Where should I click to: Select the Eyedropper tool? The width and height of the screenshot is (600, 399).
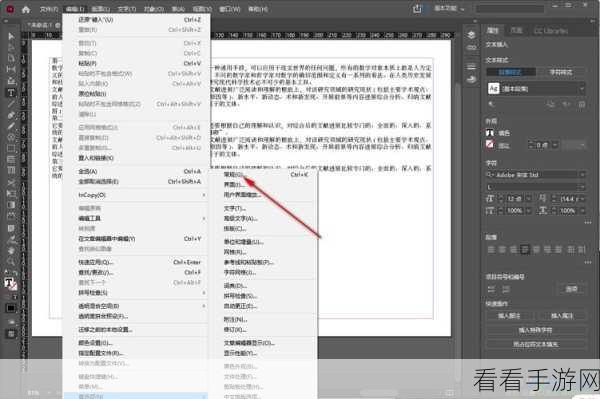click(x=11, y=240)
